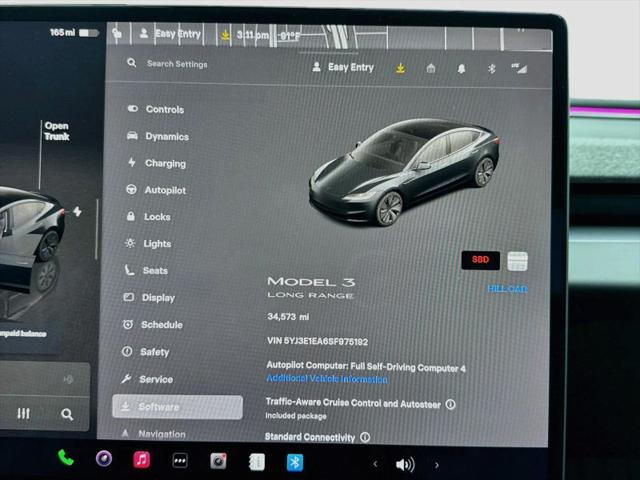Open the camera app icon in dock
This screenshot has height=480, width=640.
(104, 459)
